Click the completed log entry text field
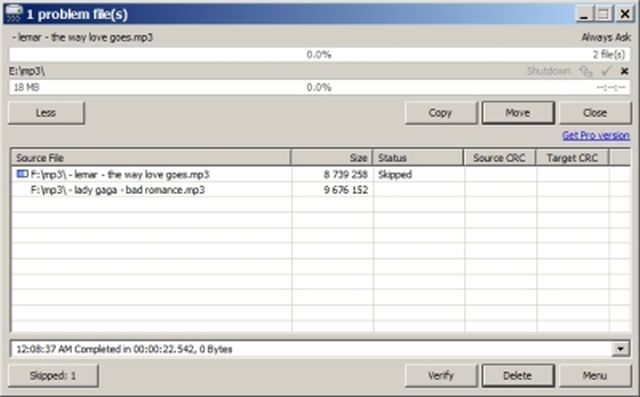 pos(311,349)
